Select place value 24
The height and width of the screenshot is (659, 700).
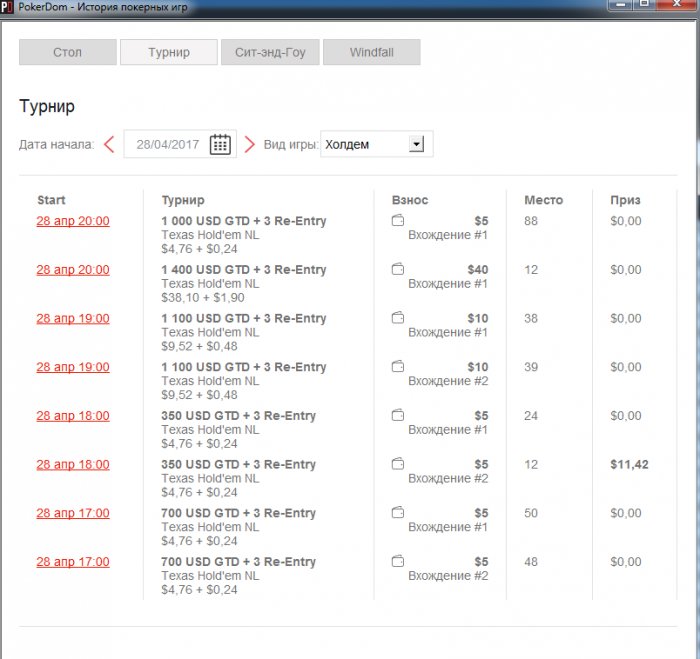[531, 416]
